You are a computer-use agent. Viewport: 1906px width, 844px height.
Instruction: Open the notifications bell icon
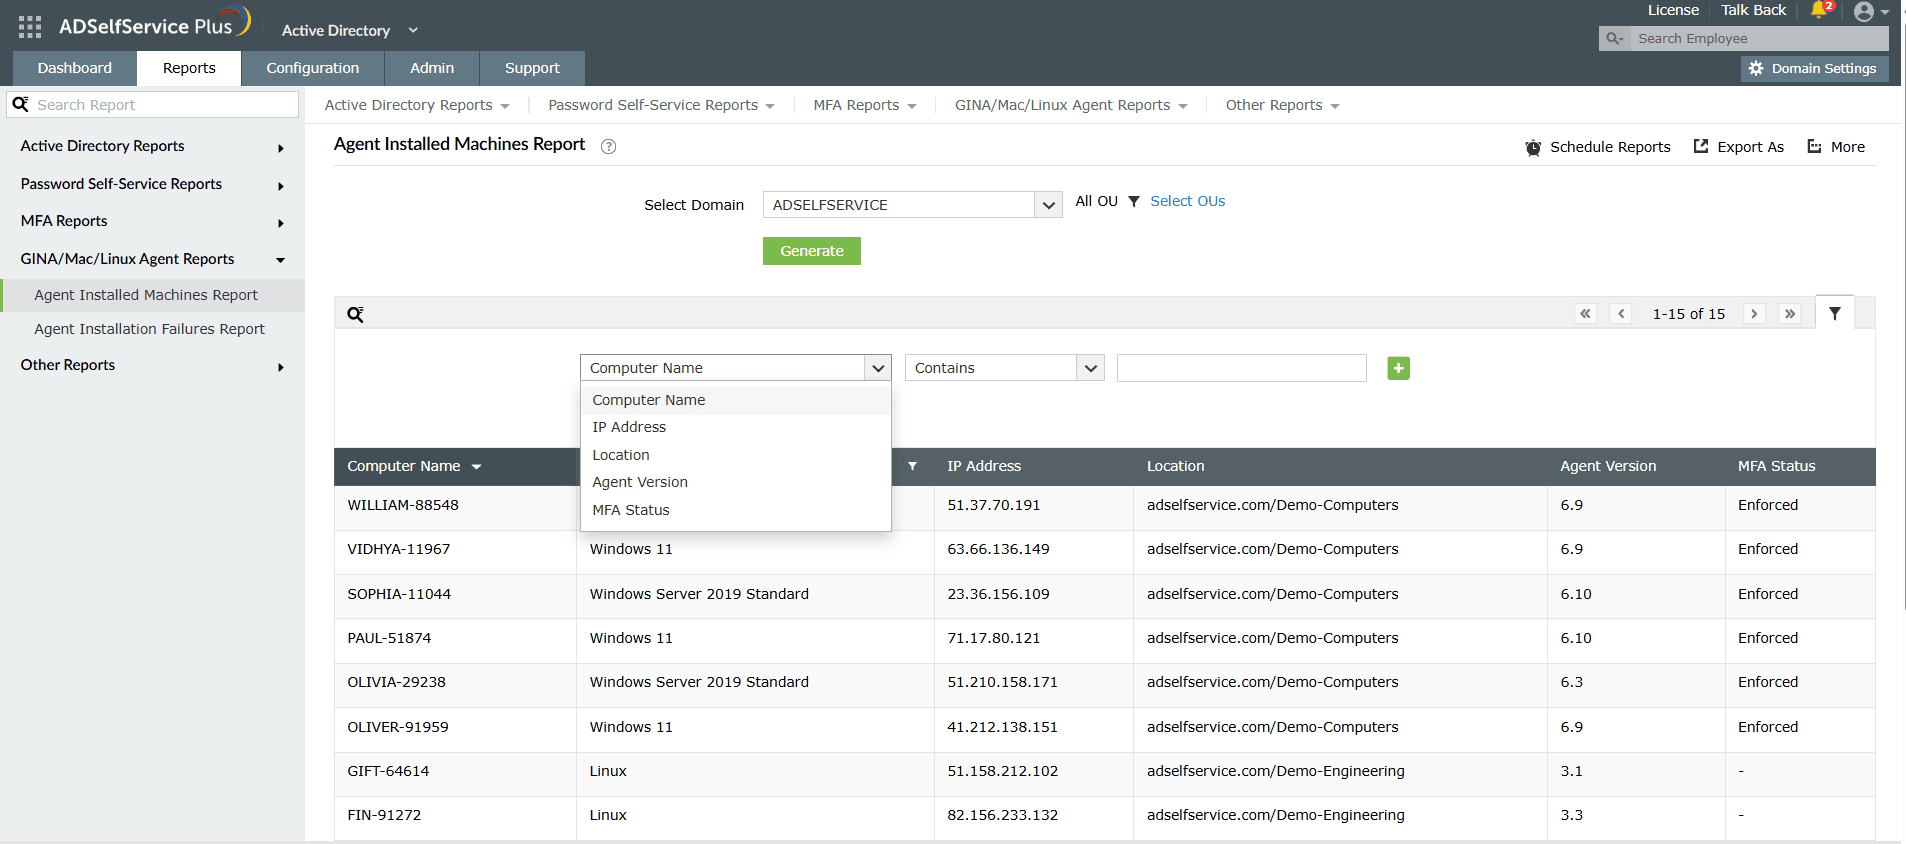pyautogui.click(x=1821, y=10)
